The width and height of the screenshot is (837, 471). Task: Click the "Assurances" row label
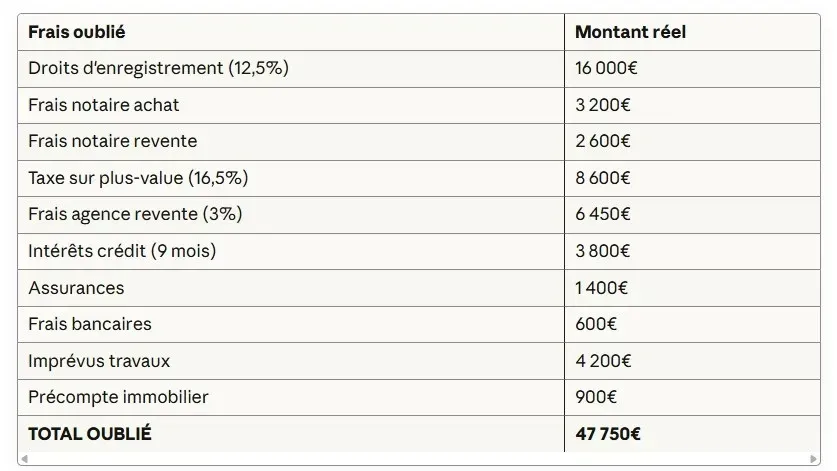(x=76, y=288)
